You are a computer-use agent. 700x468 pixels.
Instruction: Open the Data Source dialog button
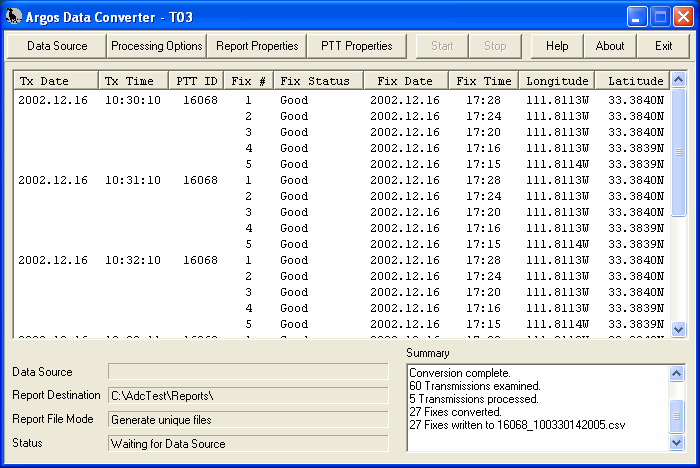(x=57, y=46)
